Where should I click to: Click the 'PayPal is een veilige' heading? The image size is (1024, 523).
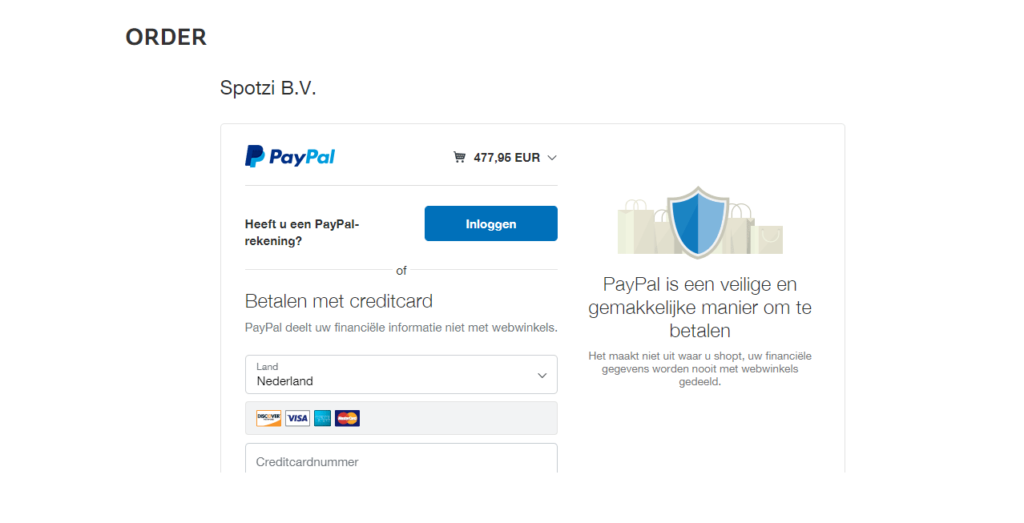click(x=699, y=308)
